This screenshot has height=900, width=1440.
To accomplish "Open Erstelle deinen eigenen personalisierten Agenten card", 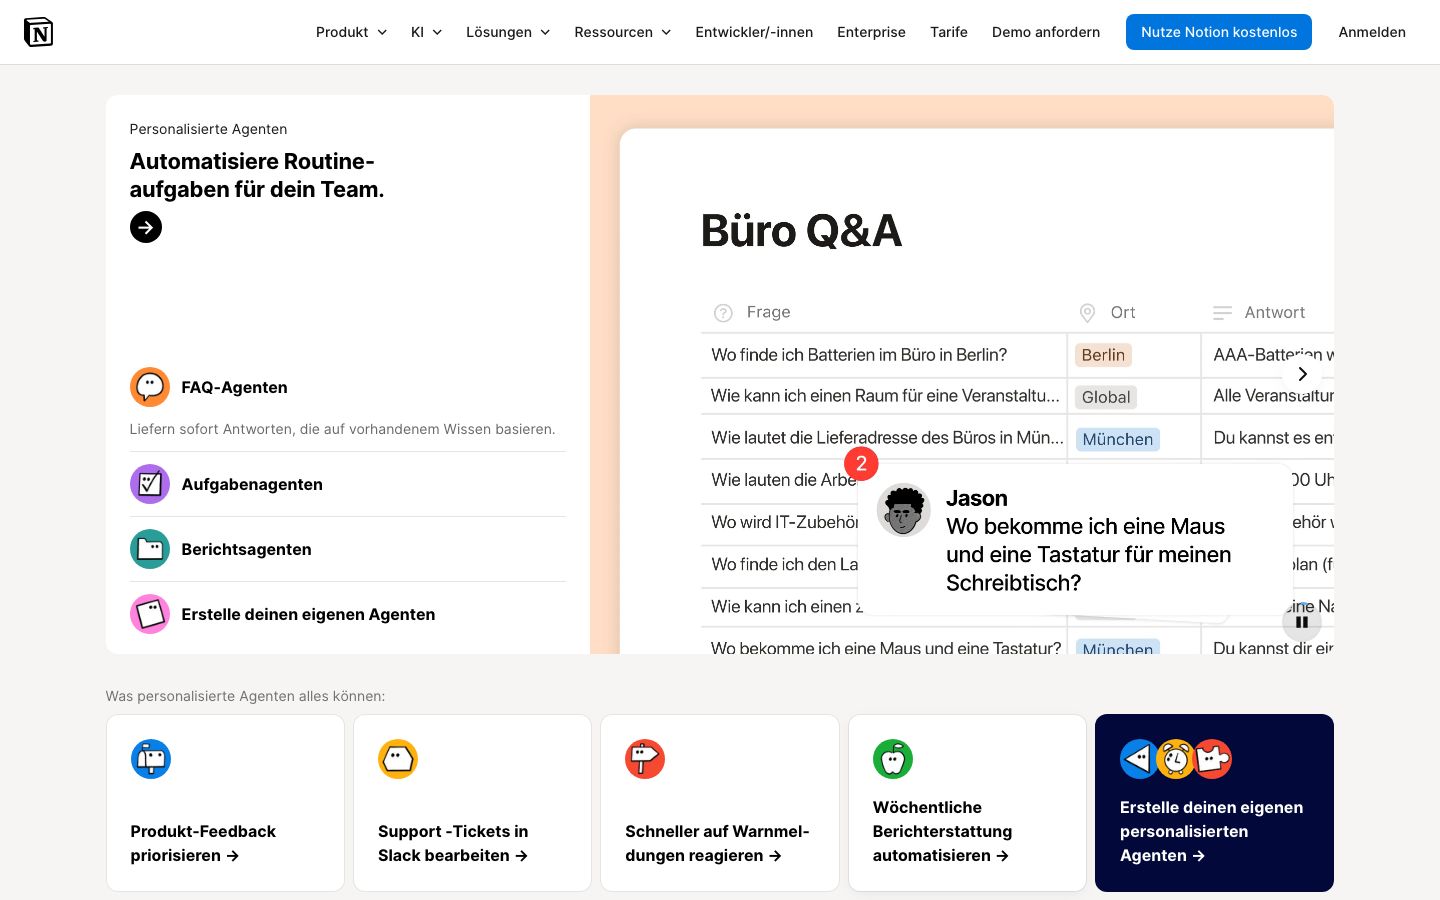I will coord(1214,803).
